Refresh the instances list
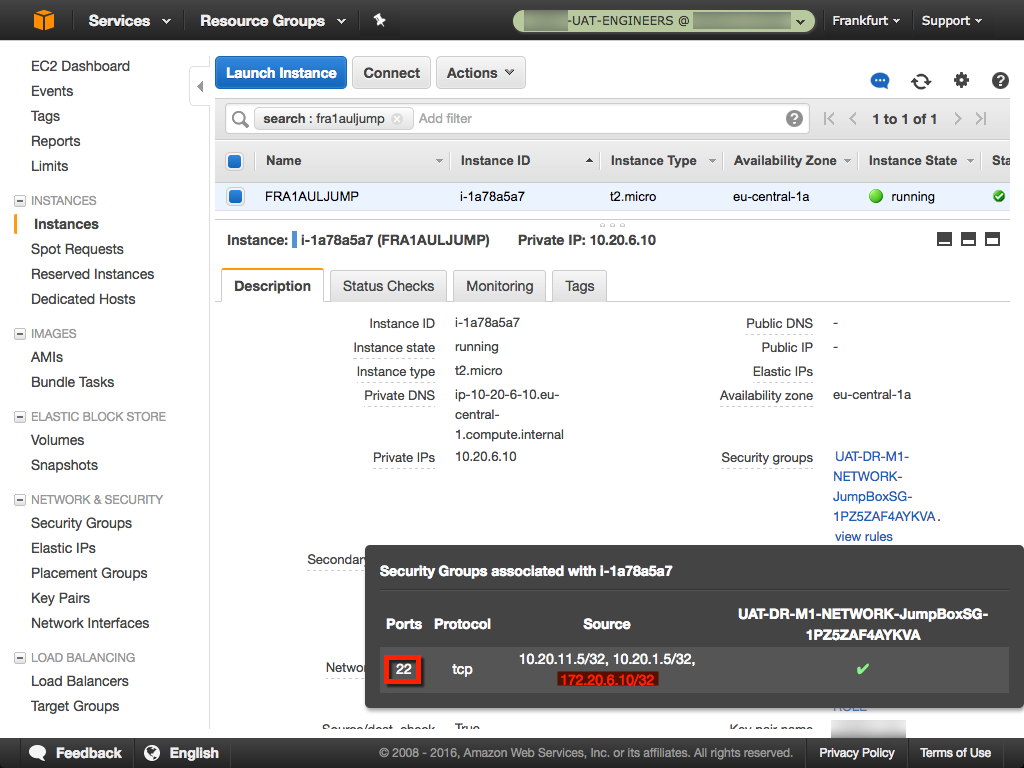 (x=921, y=81)
